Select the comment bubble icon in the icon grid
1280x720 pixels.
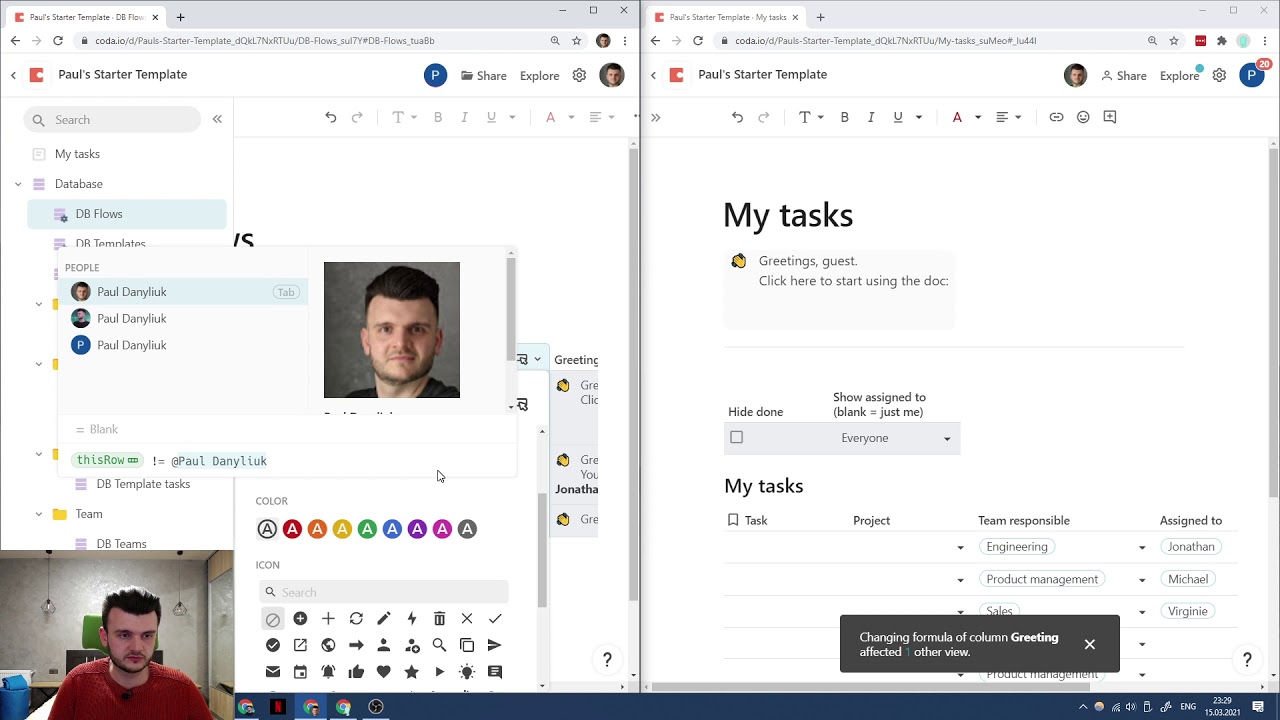tap(495, 672)
